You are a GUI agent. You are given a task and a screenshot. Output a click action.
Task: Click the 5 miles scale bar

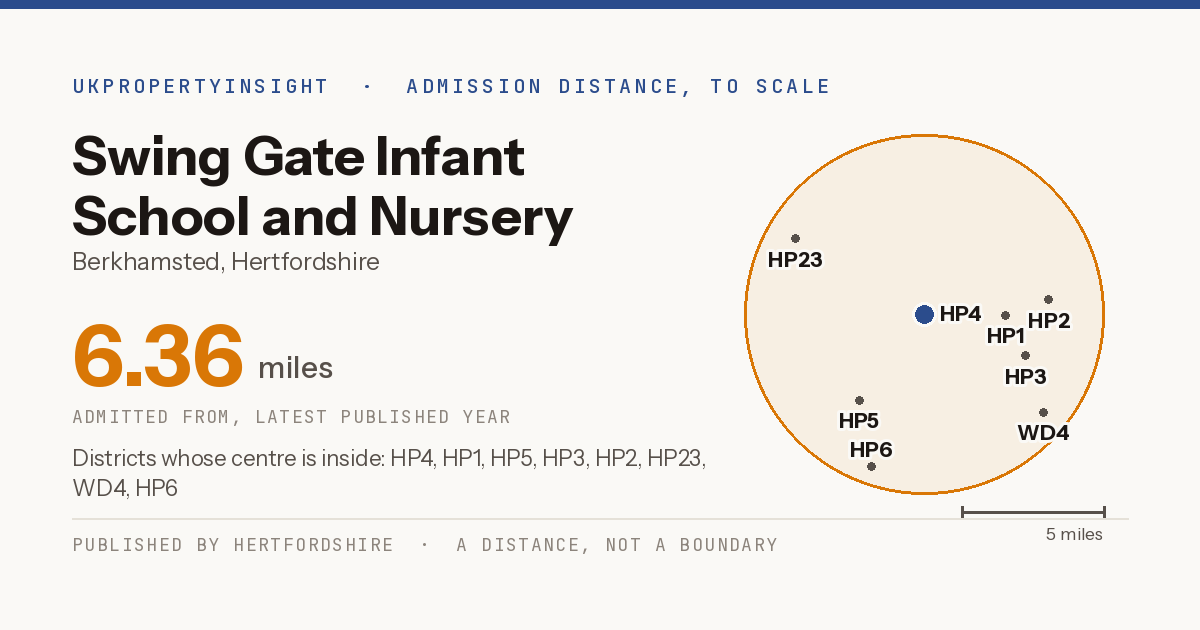1033,512
